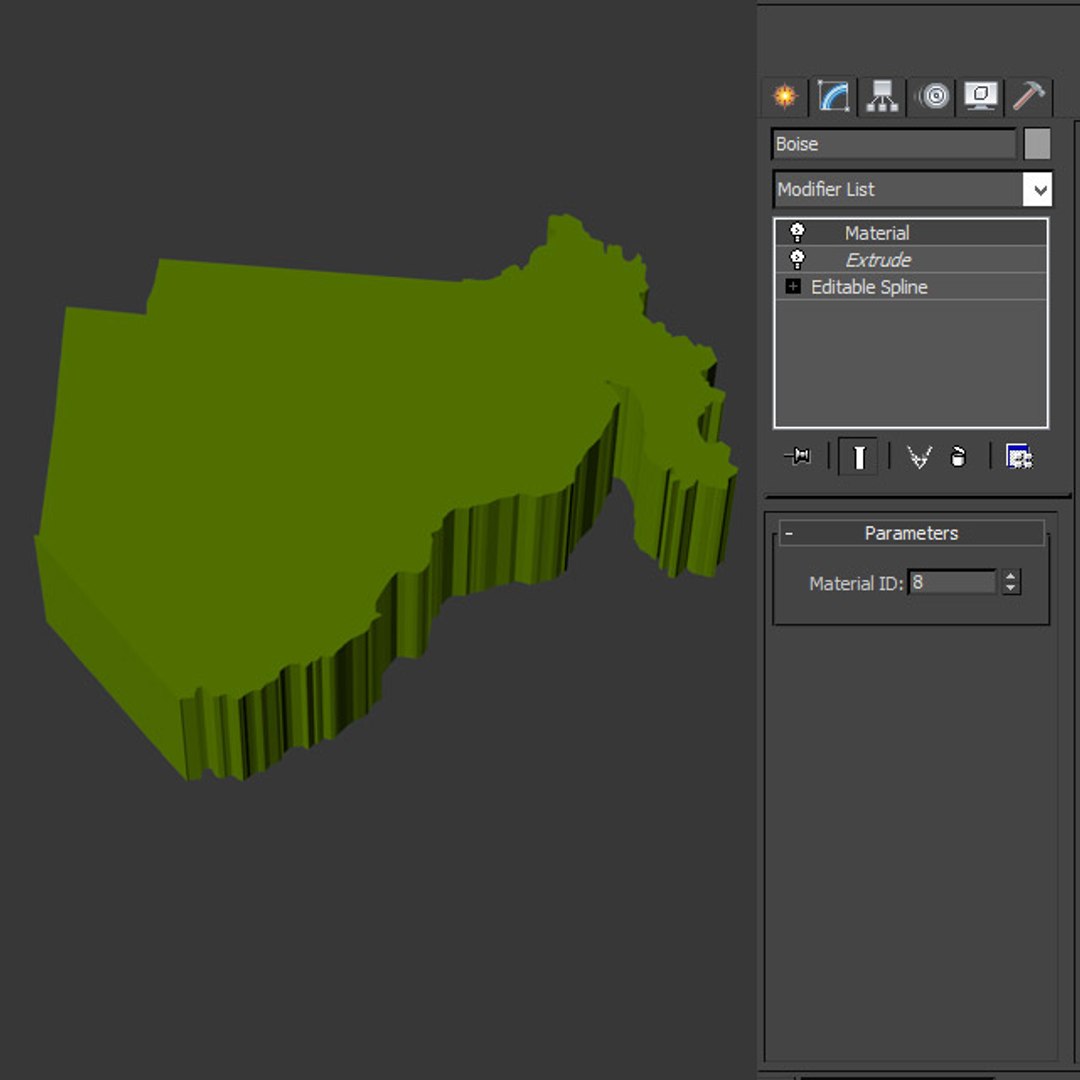Open the Utilities hammer tab
Screen dimensions: 1080x1080
tap(1029, 96)
